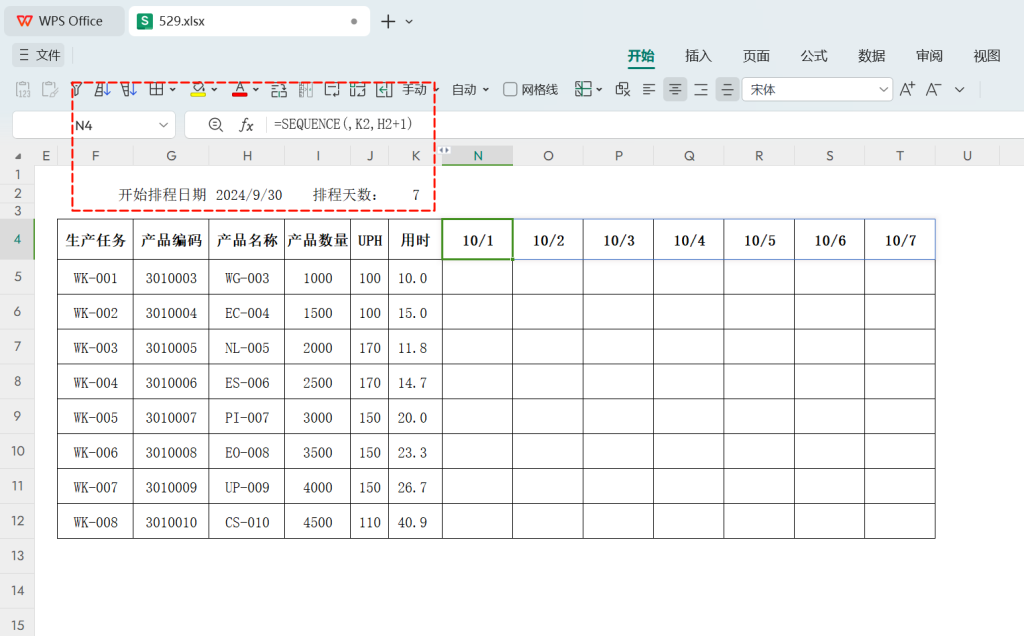Click the select all corner triangle

tap(18, 155)
